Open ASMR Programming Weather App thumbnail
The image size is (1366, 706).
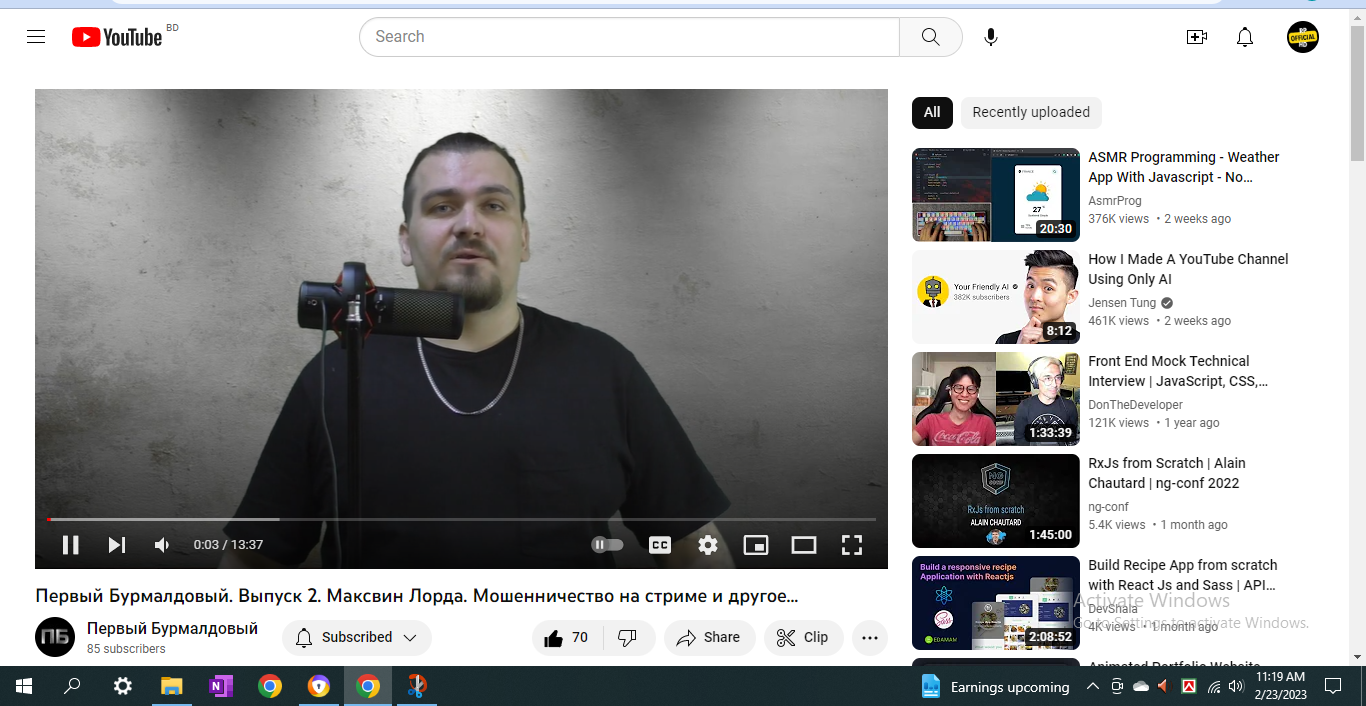pos(996,195)
